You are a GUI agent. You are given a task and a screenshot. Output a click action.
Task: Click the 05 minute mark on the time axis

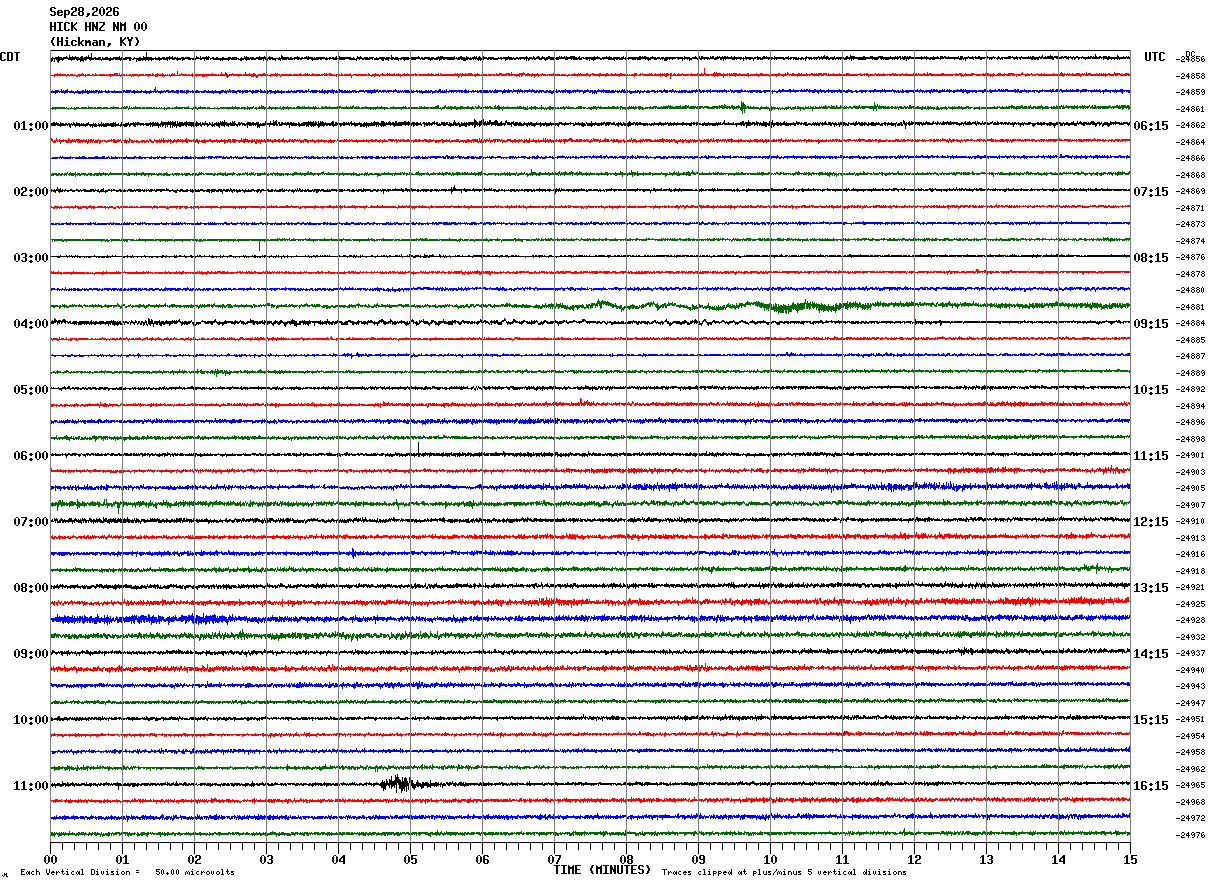[410, 859]
